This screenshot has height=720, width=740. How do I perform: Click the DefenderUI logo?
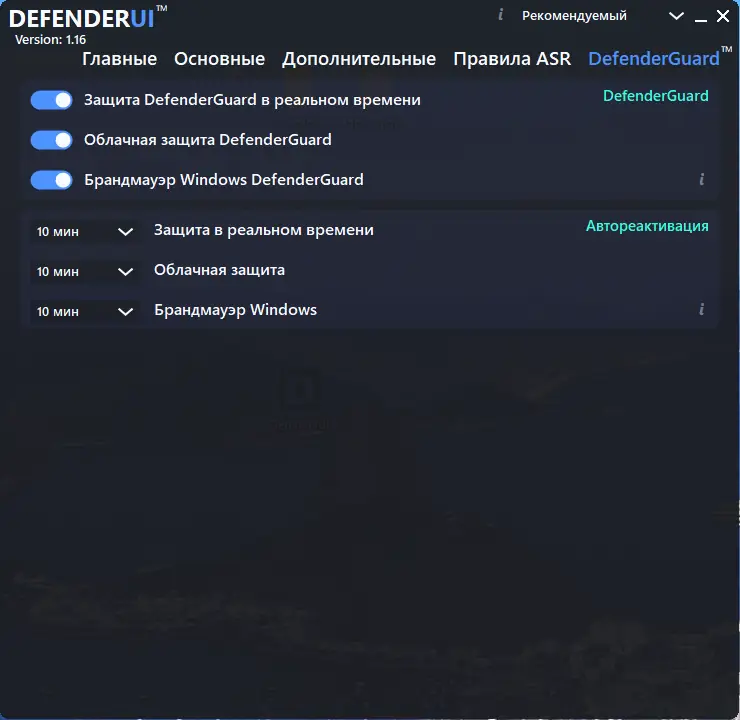pyautogui.click(x=87, y=18)
